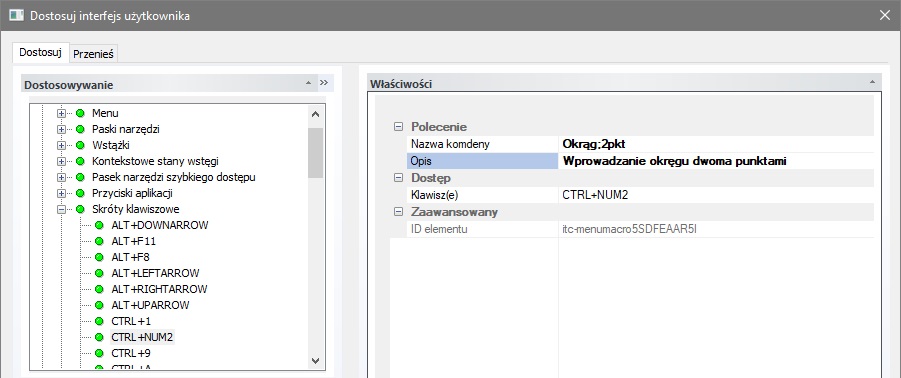Click tree scrollbar up arrow
The width and height of the screenshot is (901, 378).
[315, 114]
